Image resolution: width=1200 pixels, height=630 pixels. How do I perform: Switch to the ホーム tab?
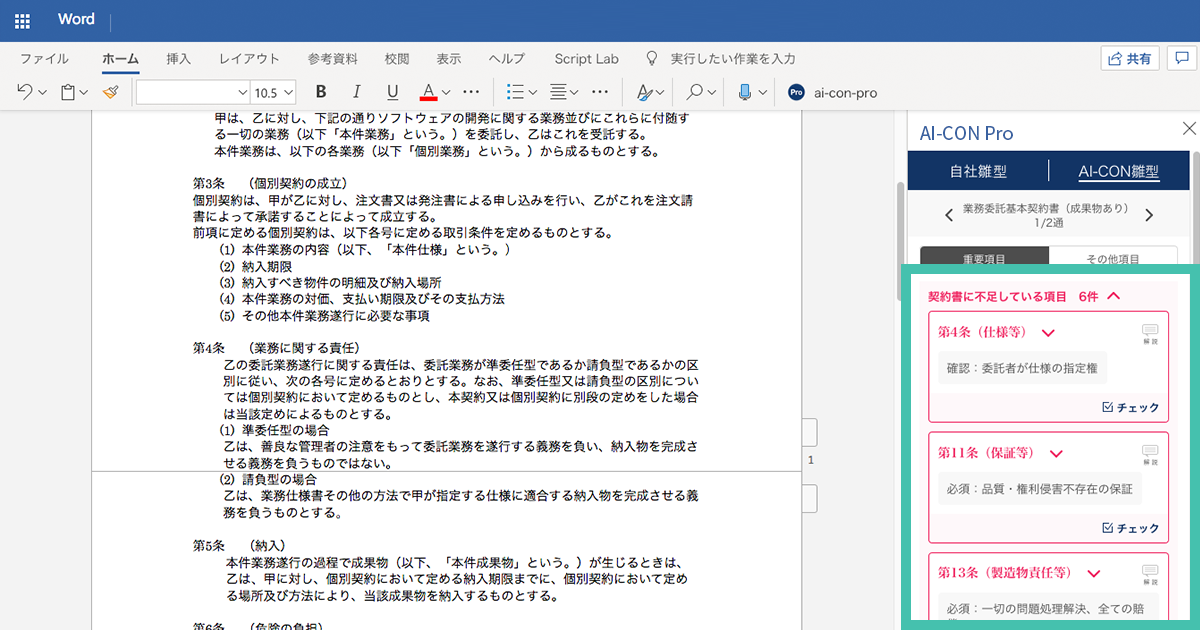tap(120, 59)
